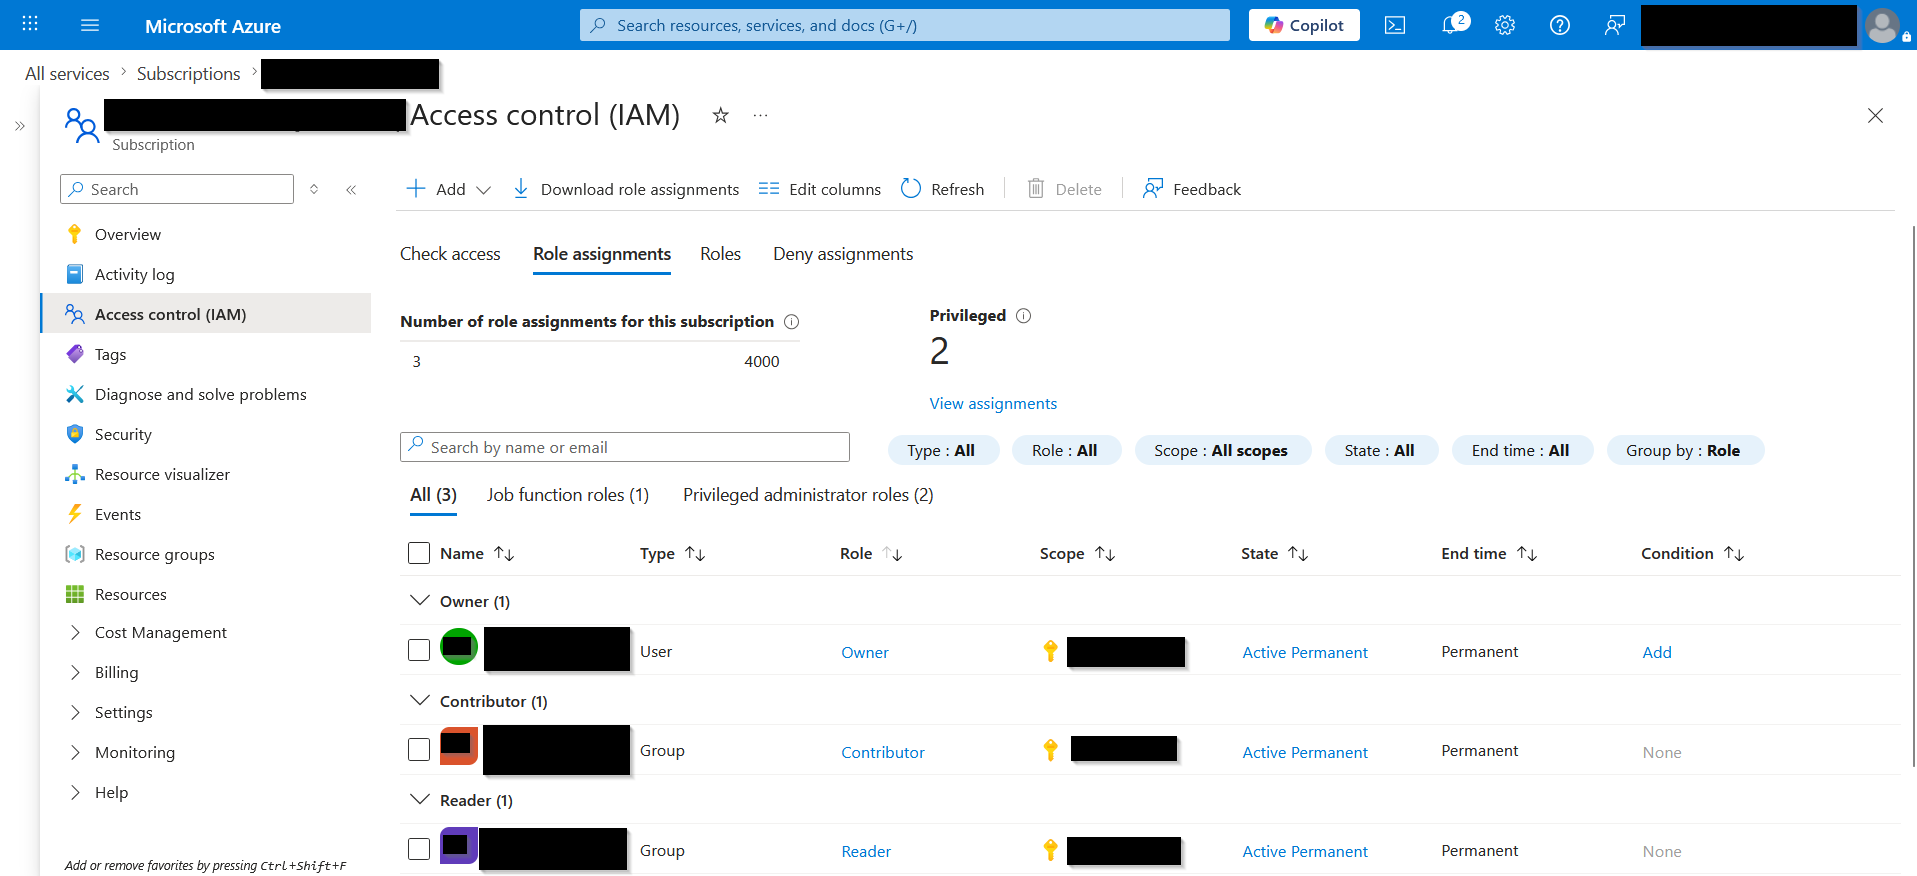Viewport: 1917px width, 876px height.
Task: Expand Help in sidebar
Action: 75,792
